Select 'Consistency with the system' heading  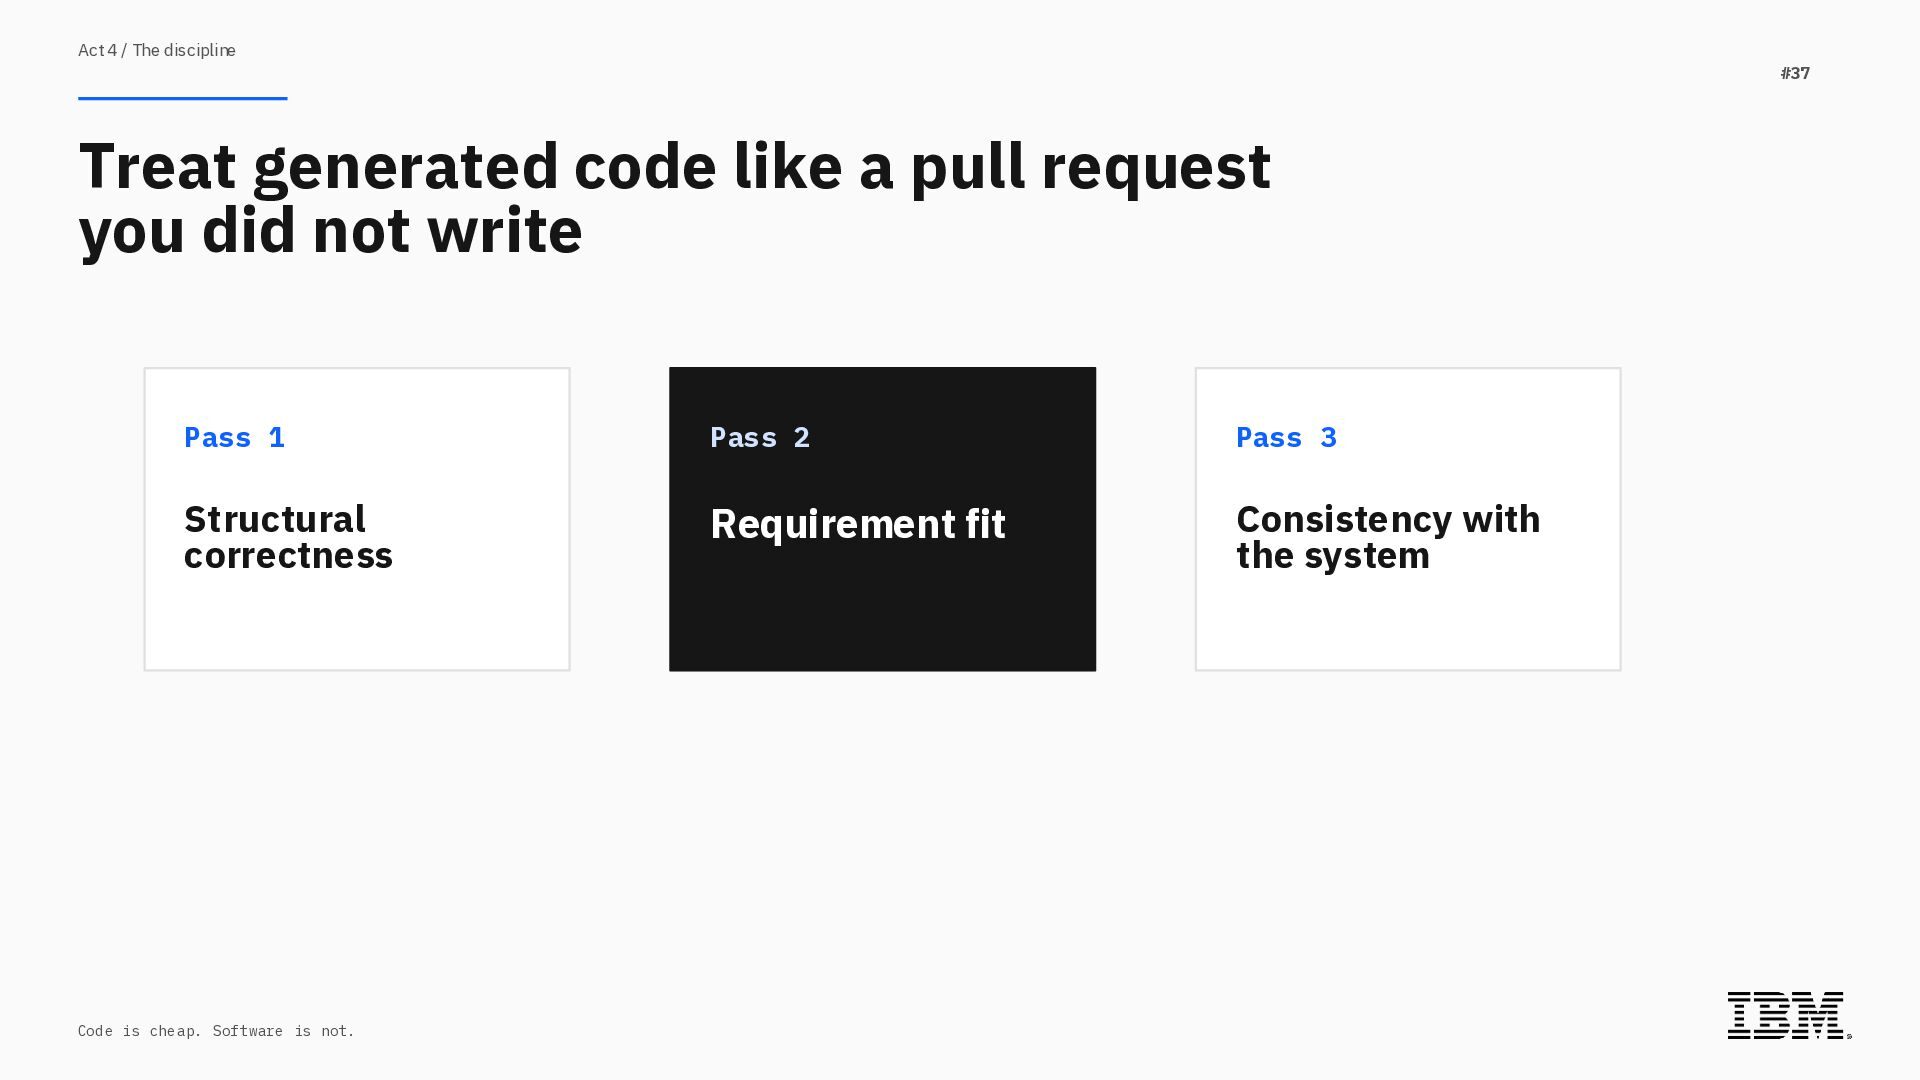(x=1387, y=537)
